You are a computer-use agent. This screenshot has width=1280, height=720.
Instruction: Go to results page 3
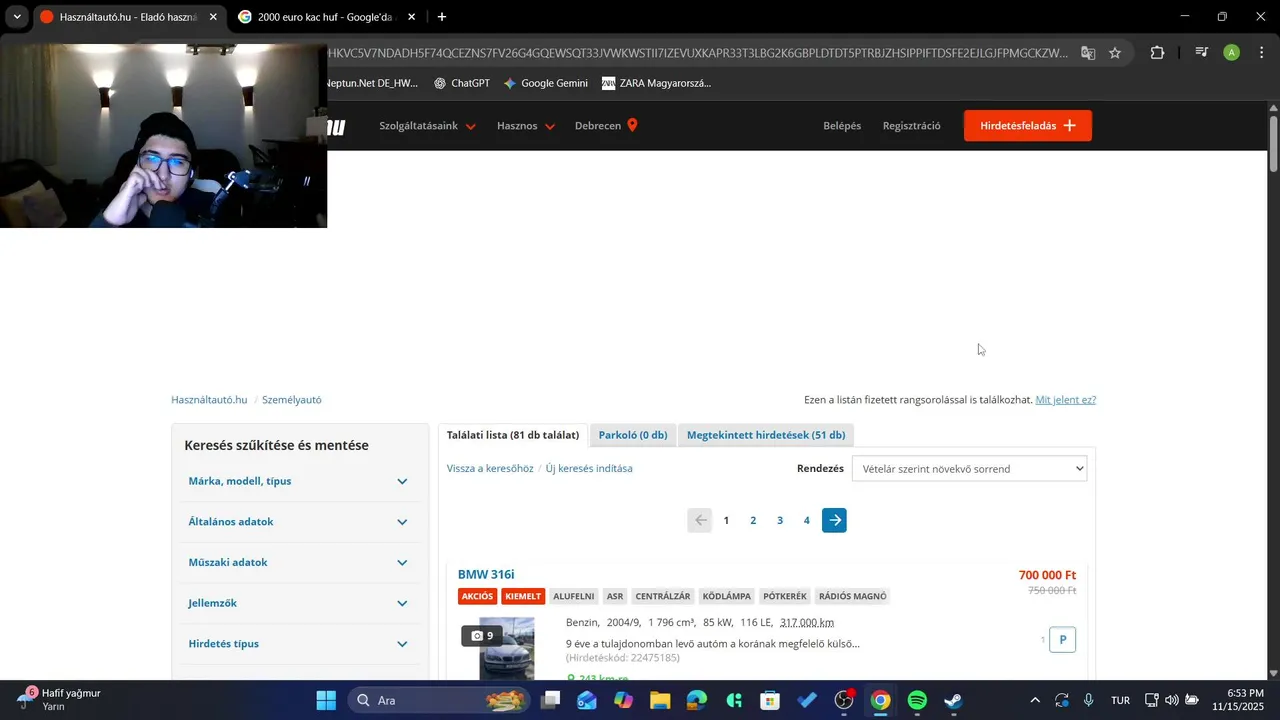pyautogui.click(x=780, y=520)
